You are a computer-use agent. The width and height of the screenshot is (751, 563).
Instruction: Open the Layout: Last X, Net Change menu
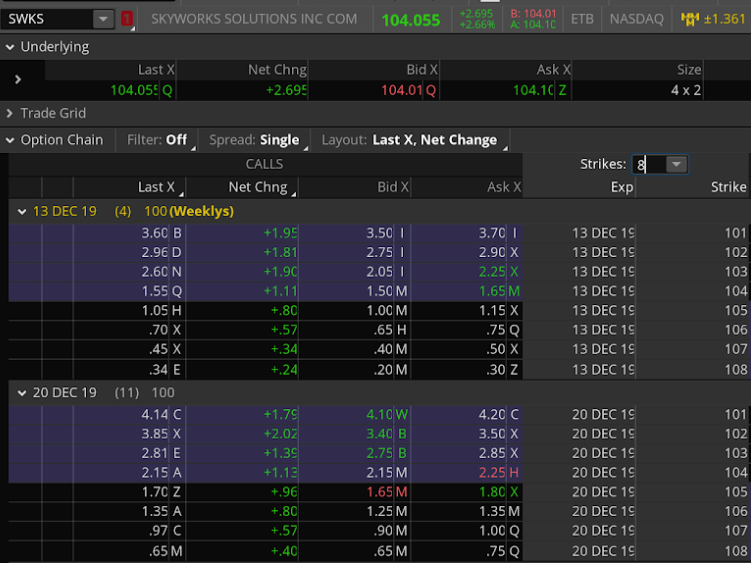click(x=412, y=140)
